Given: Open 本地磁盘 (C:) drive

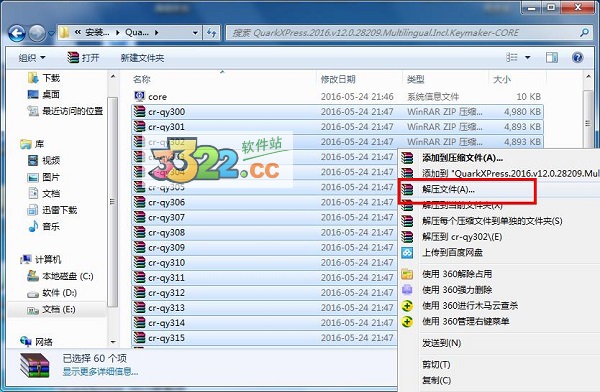Looking at the screenshot, I should point(60,276).
